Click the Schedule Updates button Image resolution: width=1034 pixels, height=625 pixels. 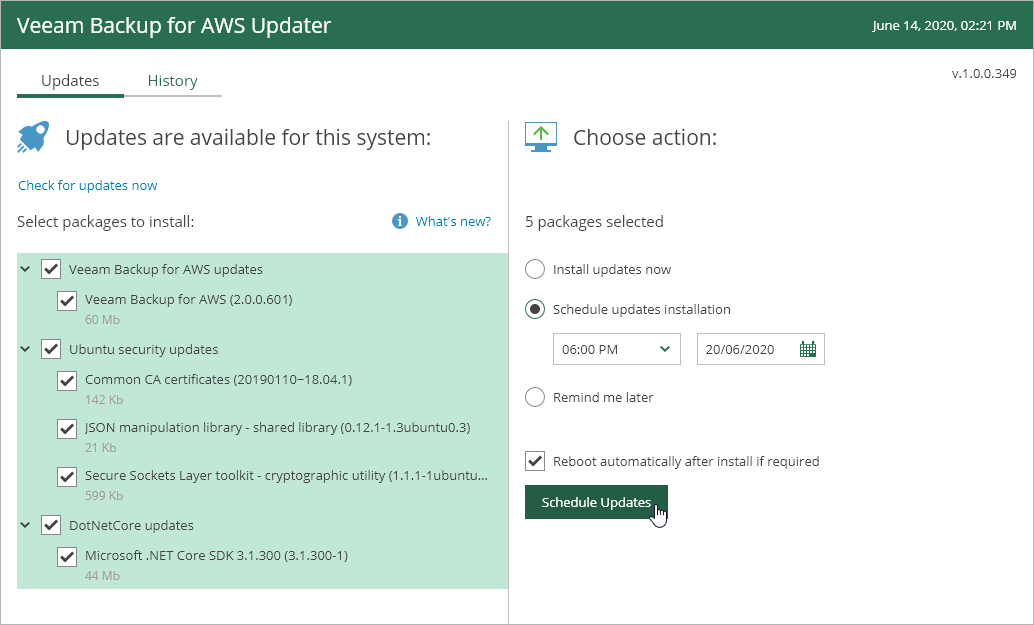click(596, 502)
